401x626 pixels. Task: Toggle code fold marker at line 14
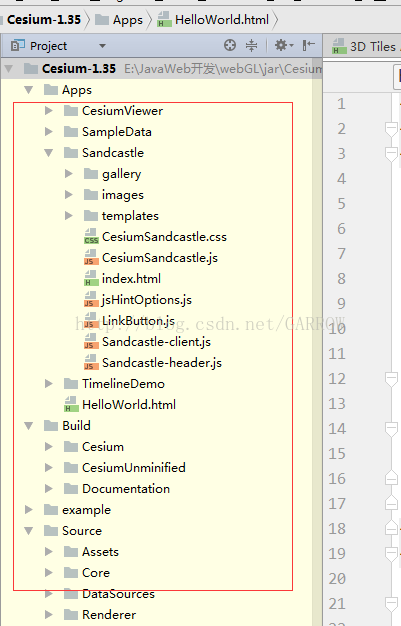pyautogui.click(x=391, y=429)
